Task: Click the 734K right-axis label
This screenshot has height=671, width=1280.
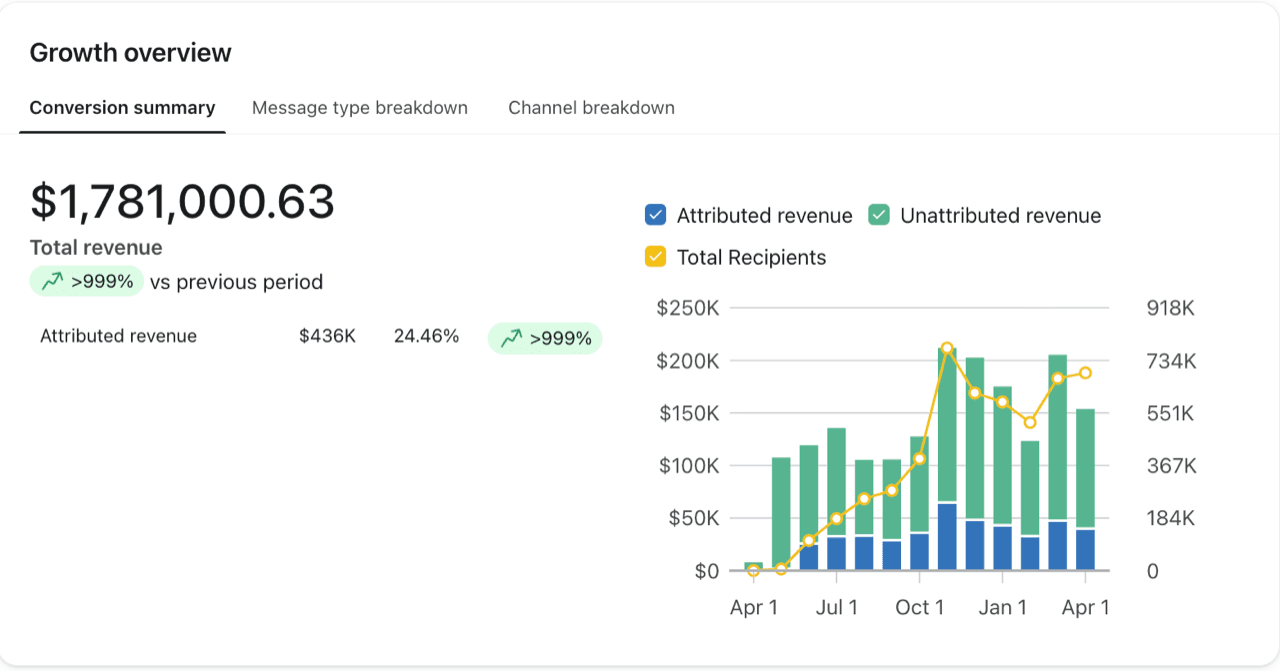Action: click(1172, 361)
